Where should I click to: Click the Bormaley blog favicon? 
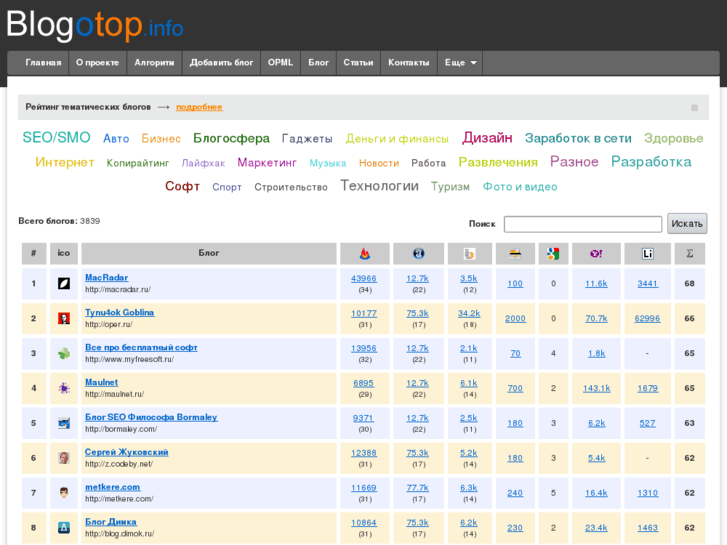[x=64, y=423]
